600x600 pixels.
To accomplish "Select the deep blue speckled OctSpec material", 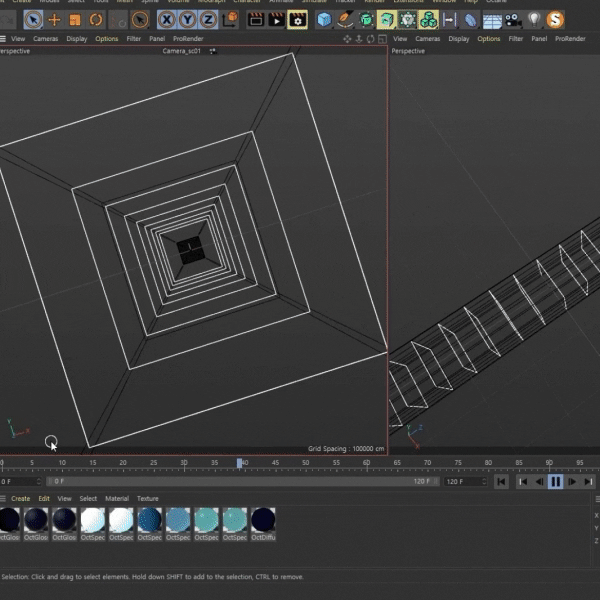I will [x=150, y=524].
